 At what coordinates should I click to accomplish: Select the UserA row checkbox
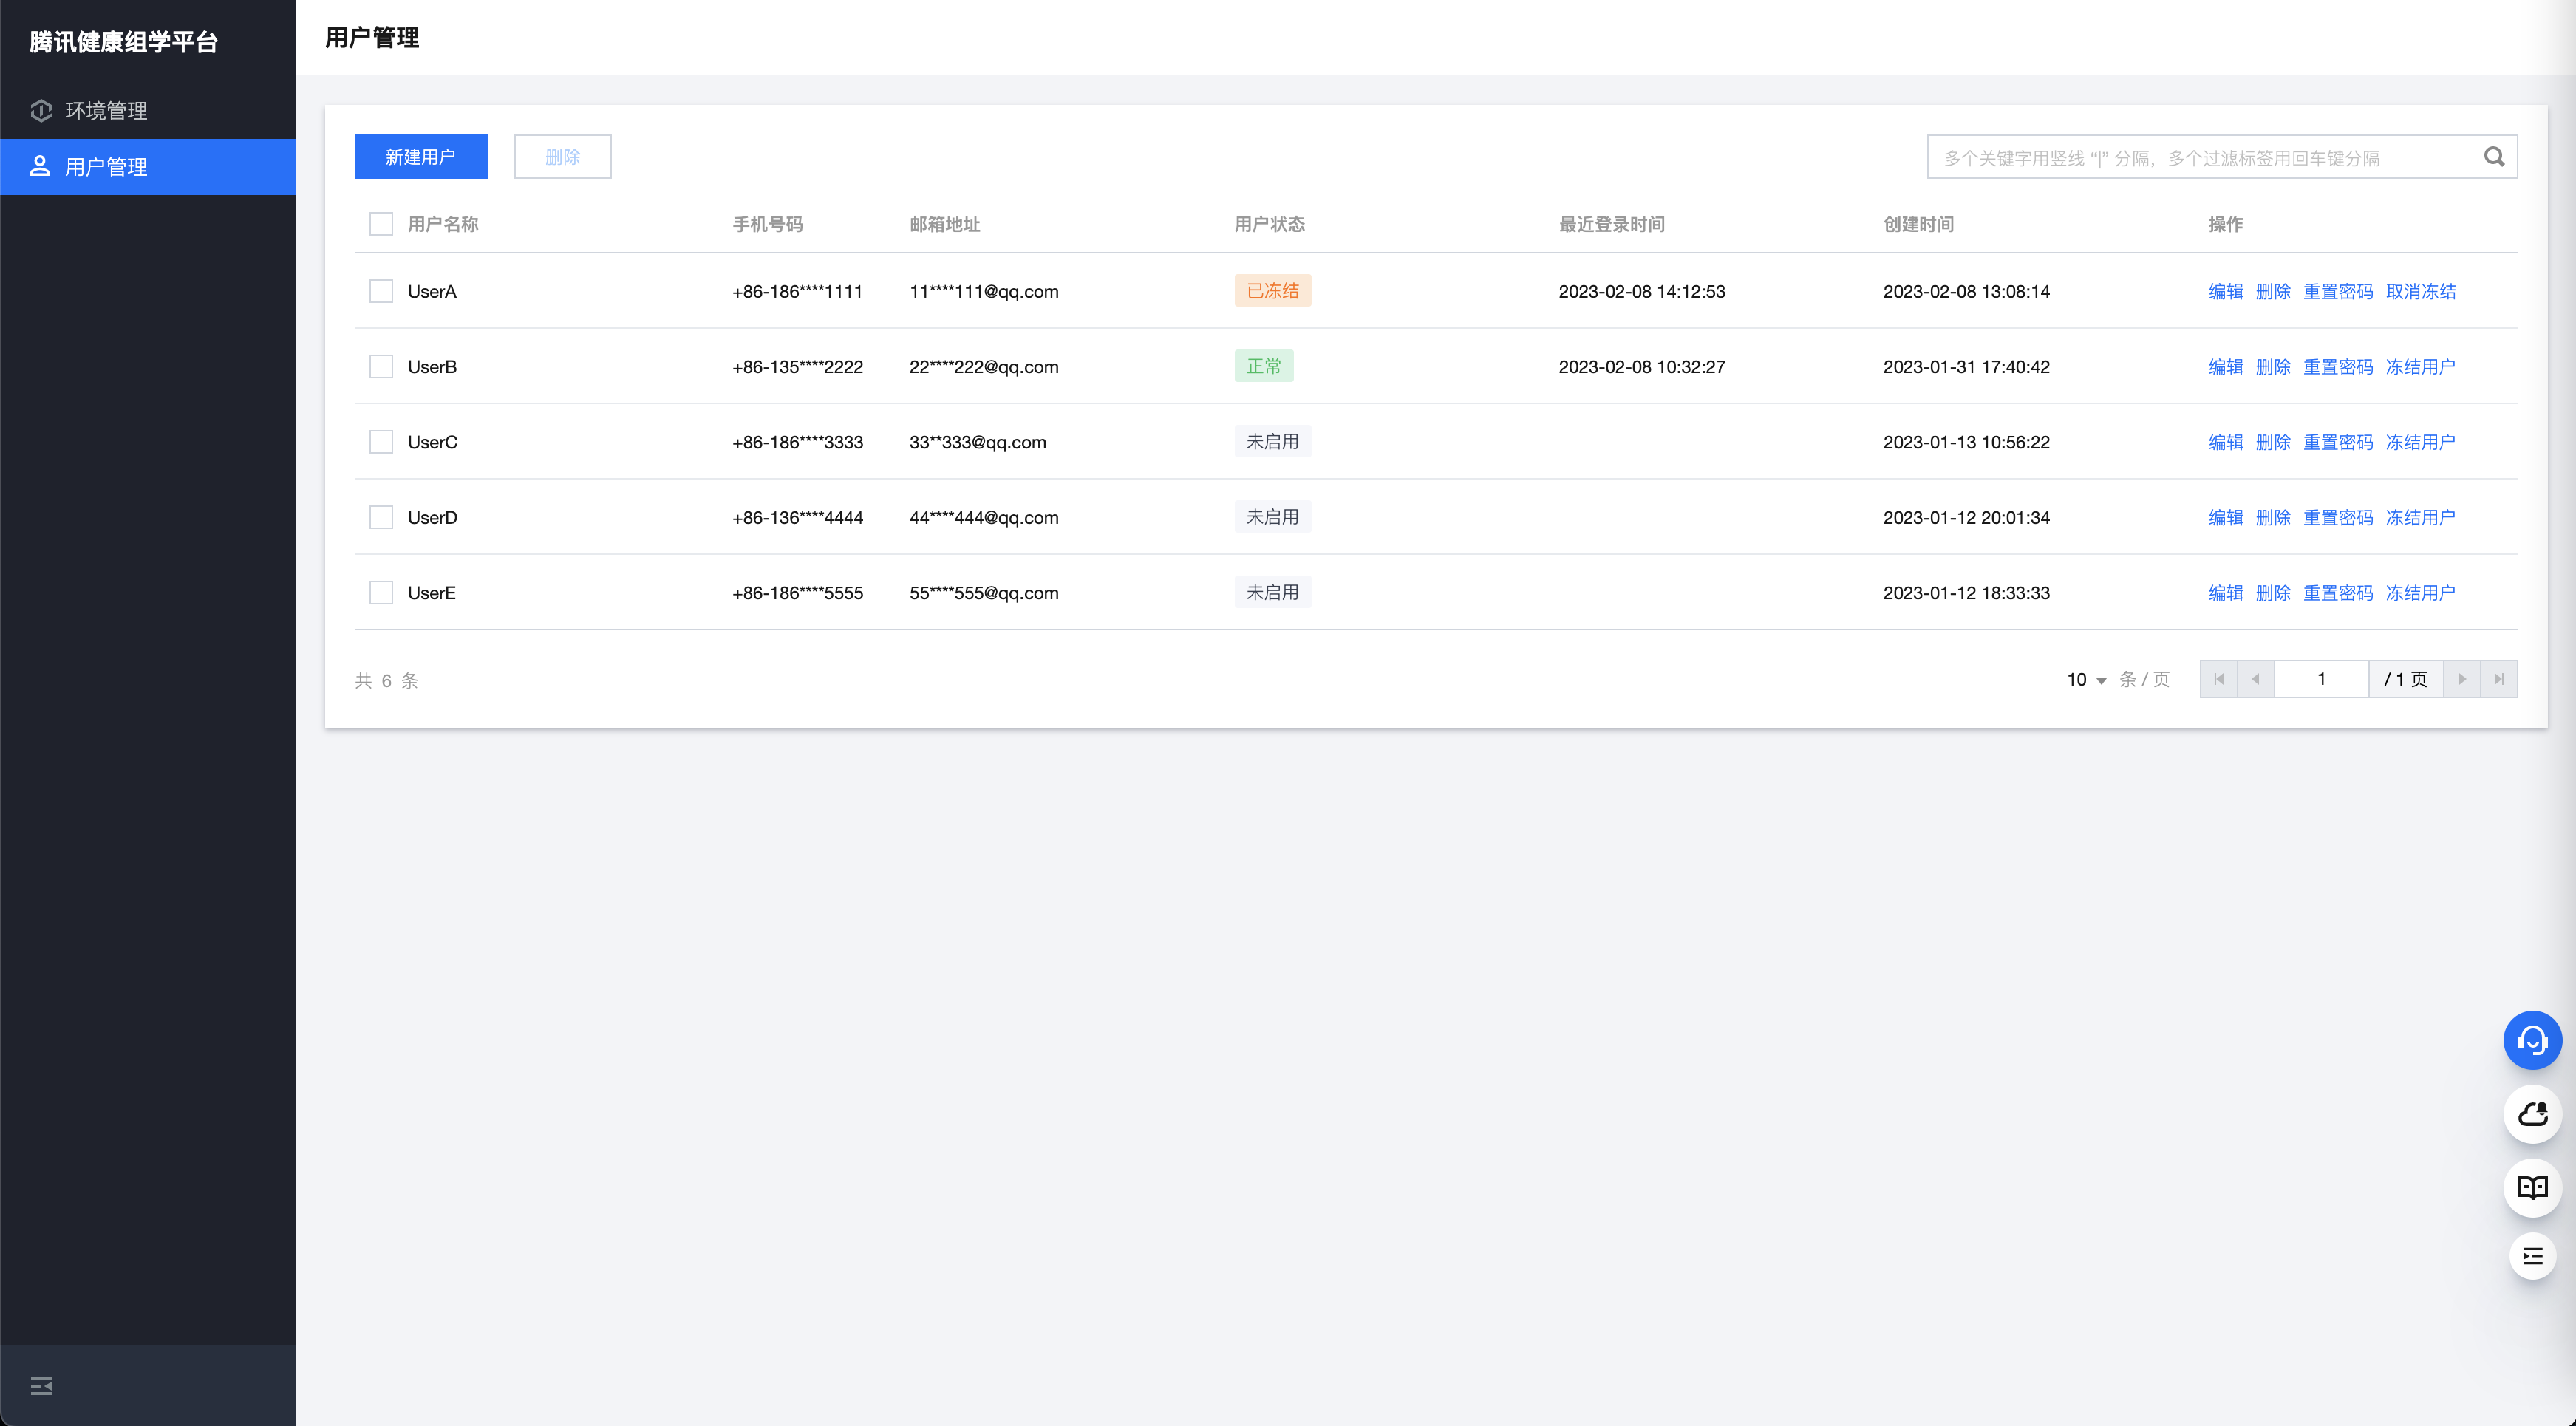381,291
